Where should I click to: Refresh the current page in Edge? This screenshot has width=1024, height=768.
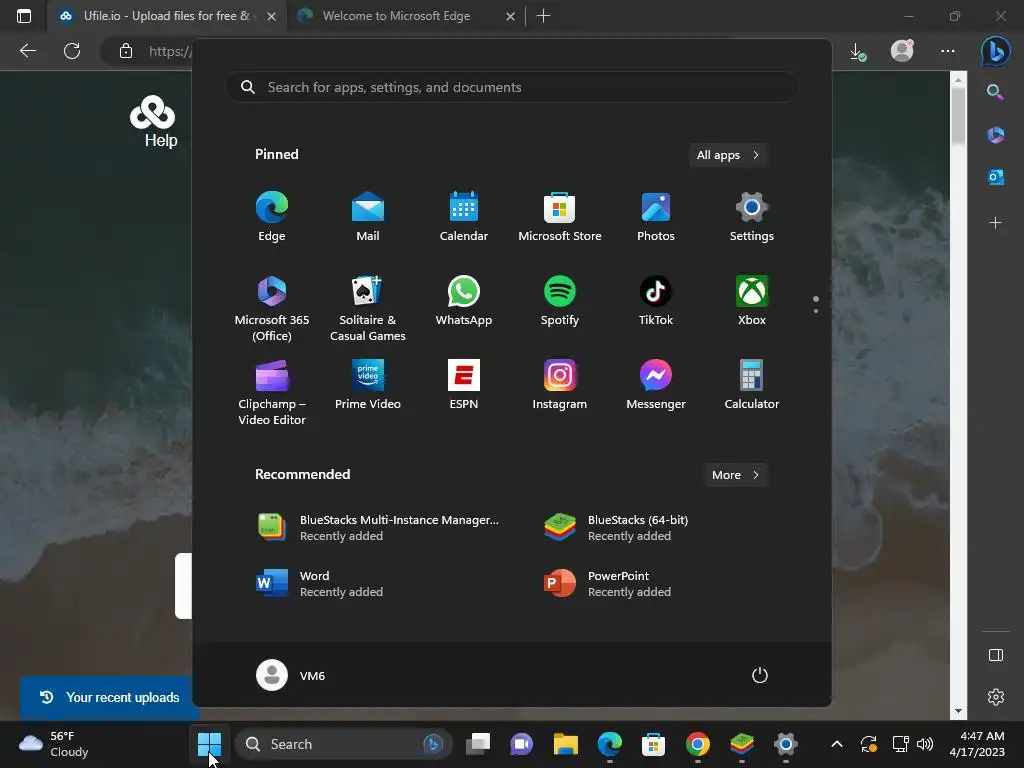[72, 51]
